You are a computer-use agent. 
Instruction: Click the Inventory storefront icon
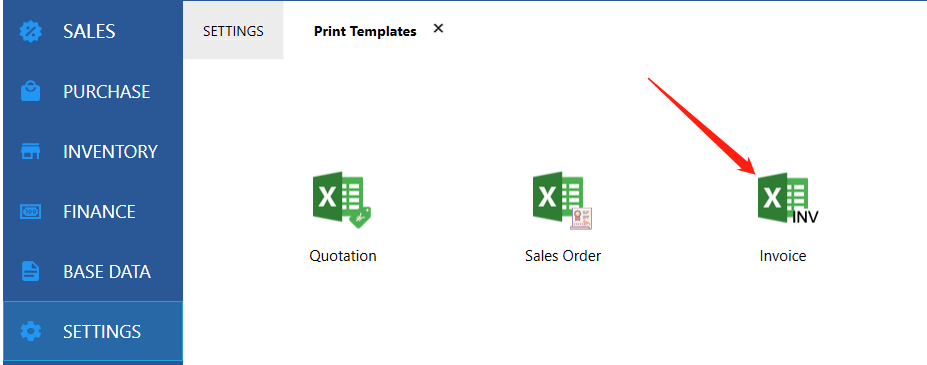click(31, 151)
